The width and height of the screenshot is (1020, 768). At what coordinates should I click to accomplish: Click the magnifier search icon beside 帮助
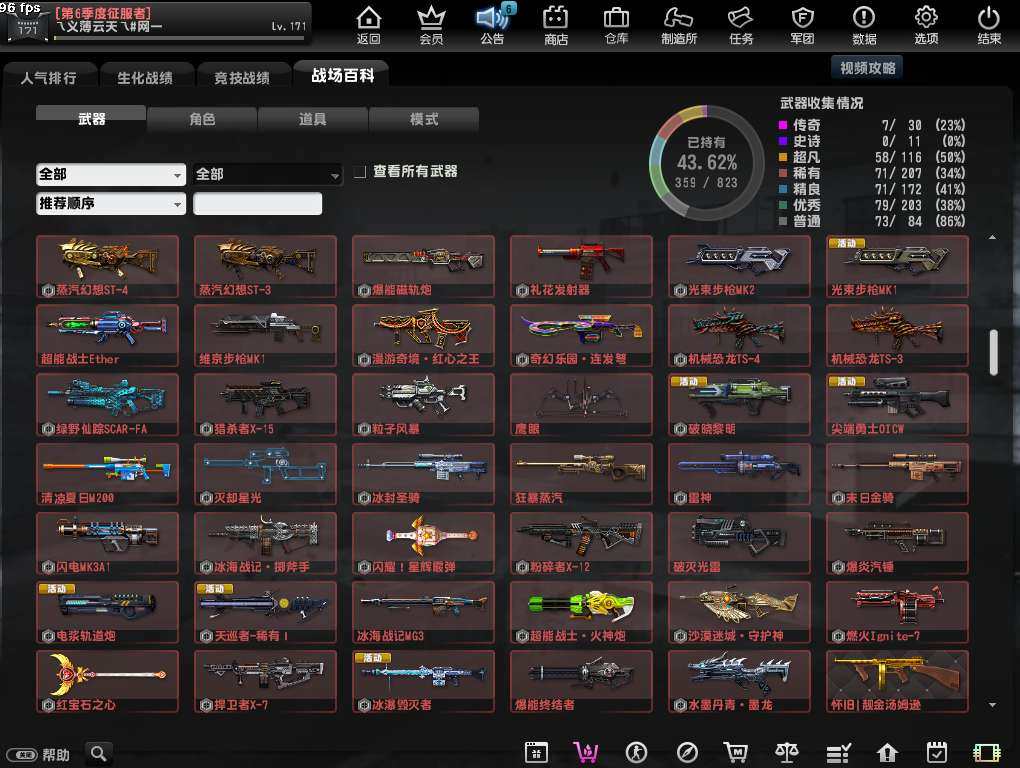[99, 753]
